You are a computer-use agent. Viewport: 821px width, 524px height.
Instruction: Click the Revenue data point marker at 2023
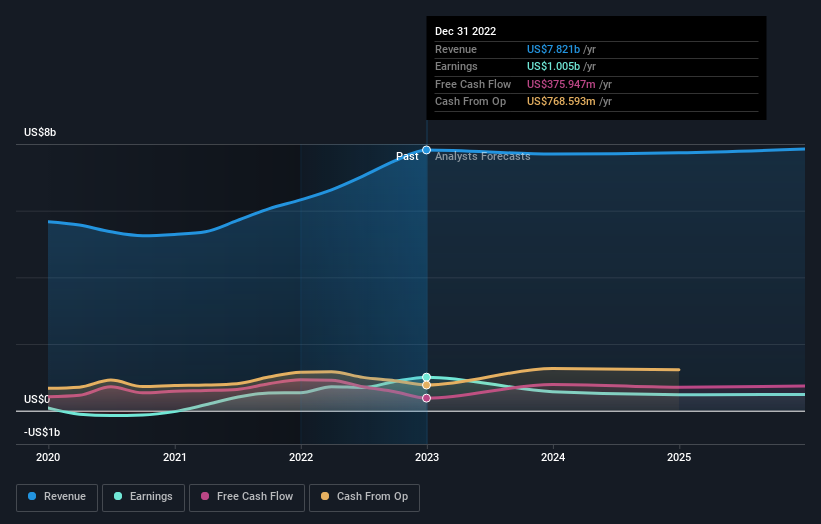click(427, 150)
